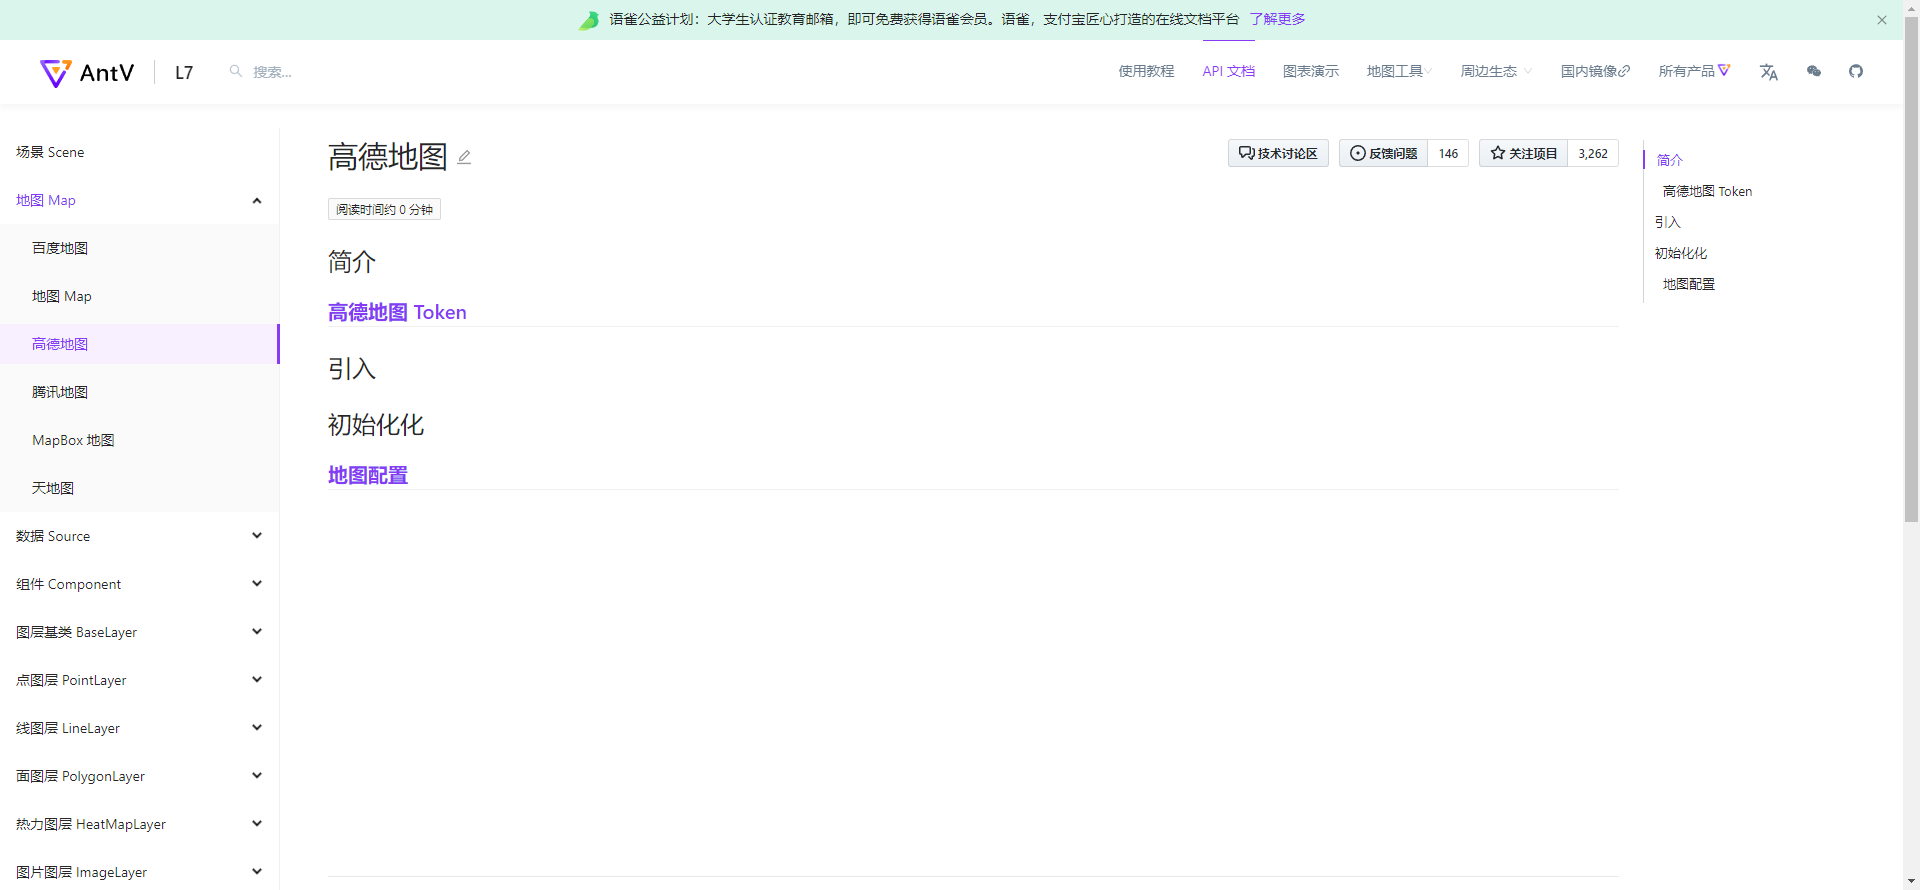The width and height of the screenshot is (1920, 890).
Task: Jump to 引入 in table of contents
Action: click(x=1667, y=222)
